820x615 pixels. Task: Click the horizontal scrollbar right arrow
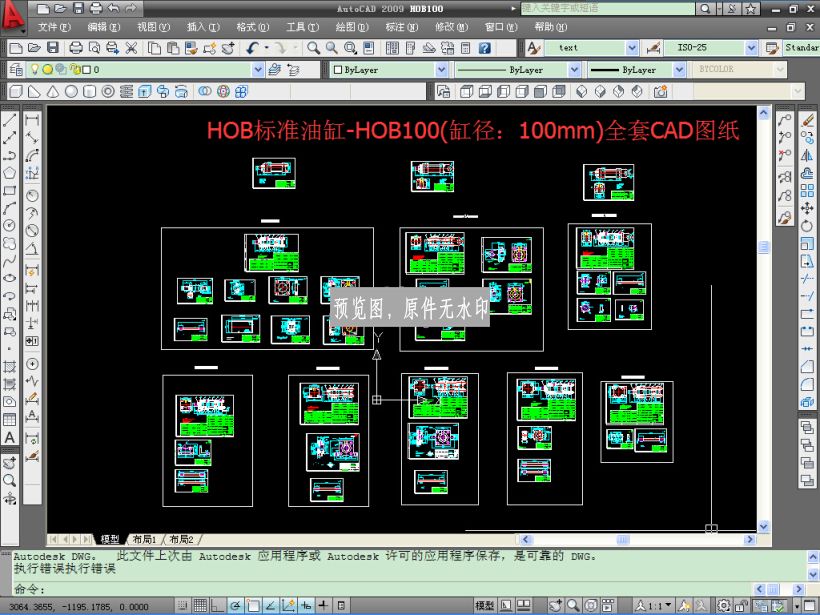(750, 539)
